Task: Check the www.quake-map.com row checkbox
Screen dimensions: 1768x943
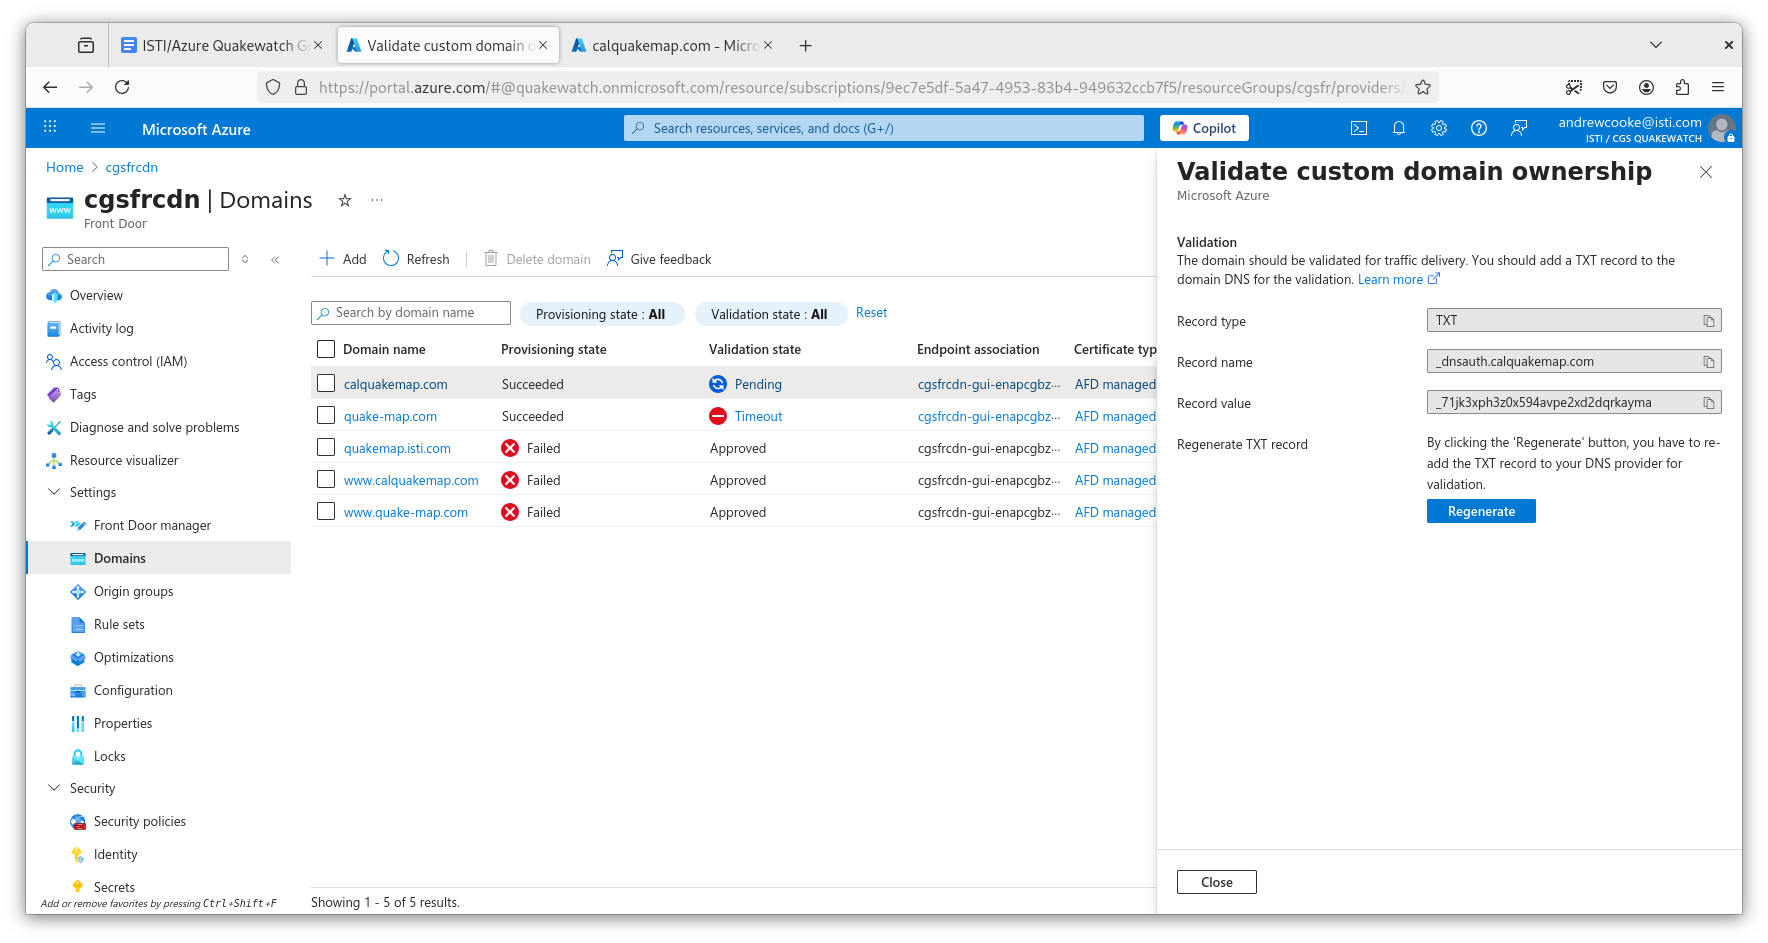Action: pyautogui.click(x=325, y=511)
